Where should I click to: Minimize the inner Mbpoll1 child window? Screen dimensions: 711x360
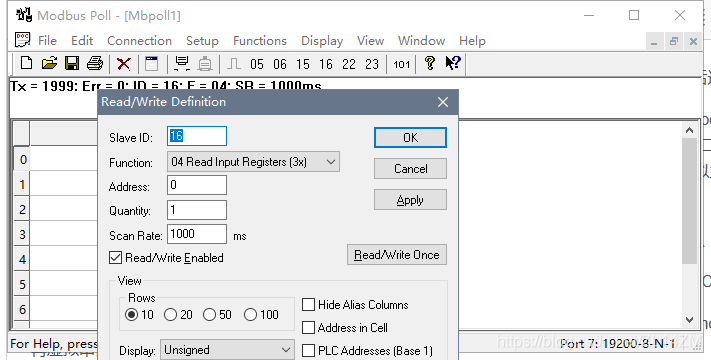click(654, 42)
